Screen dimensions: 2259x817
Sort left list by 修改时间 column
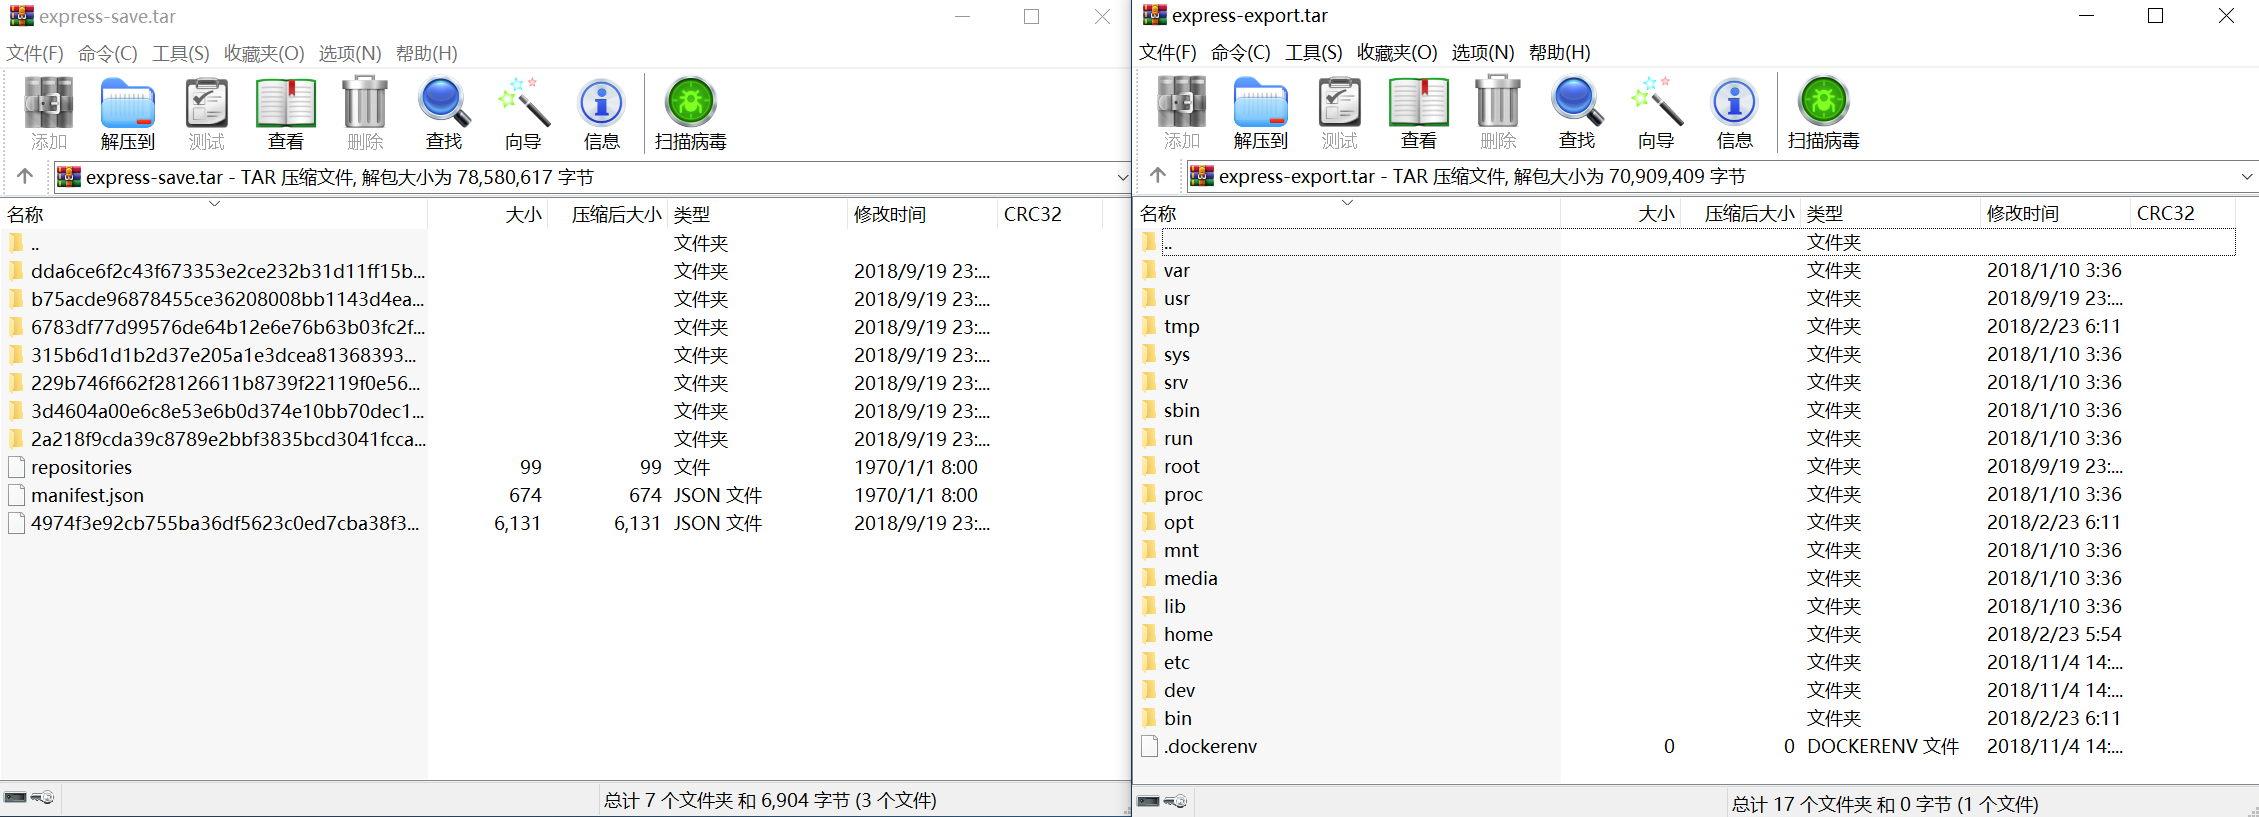tap(889, 214)
